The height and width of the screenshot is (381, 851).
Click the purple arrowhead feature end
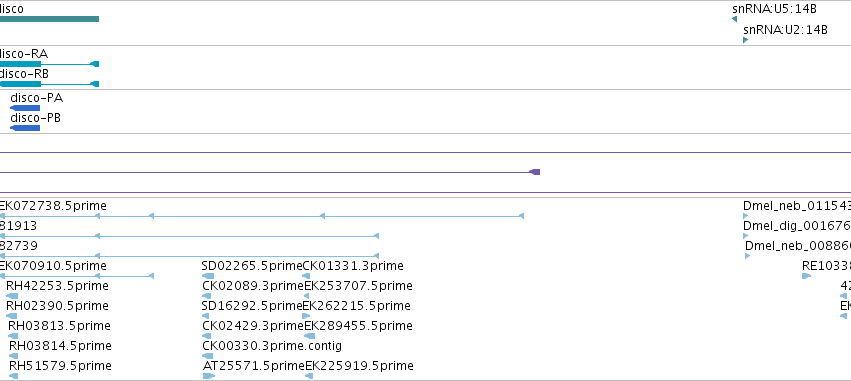(535, 172)
